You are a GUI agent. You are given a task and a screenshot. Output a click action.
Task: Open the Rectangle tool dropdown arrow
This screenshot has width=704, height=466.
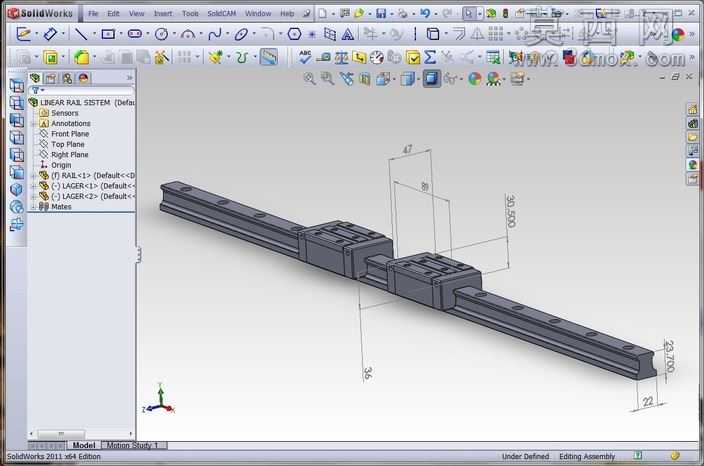click(x=121, y=34)
